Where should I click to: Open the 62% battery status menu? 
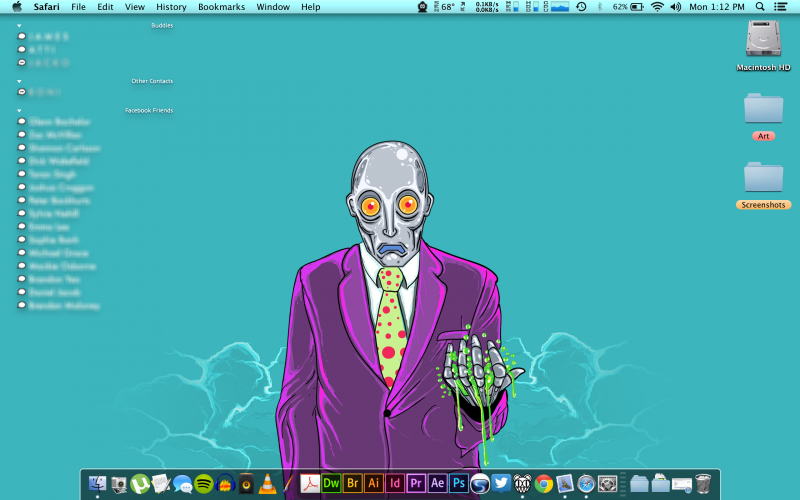(x=628, y=7)
